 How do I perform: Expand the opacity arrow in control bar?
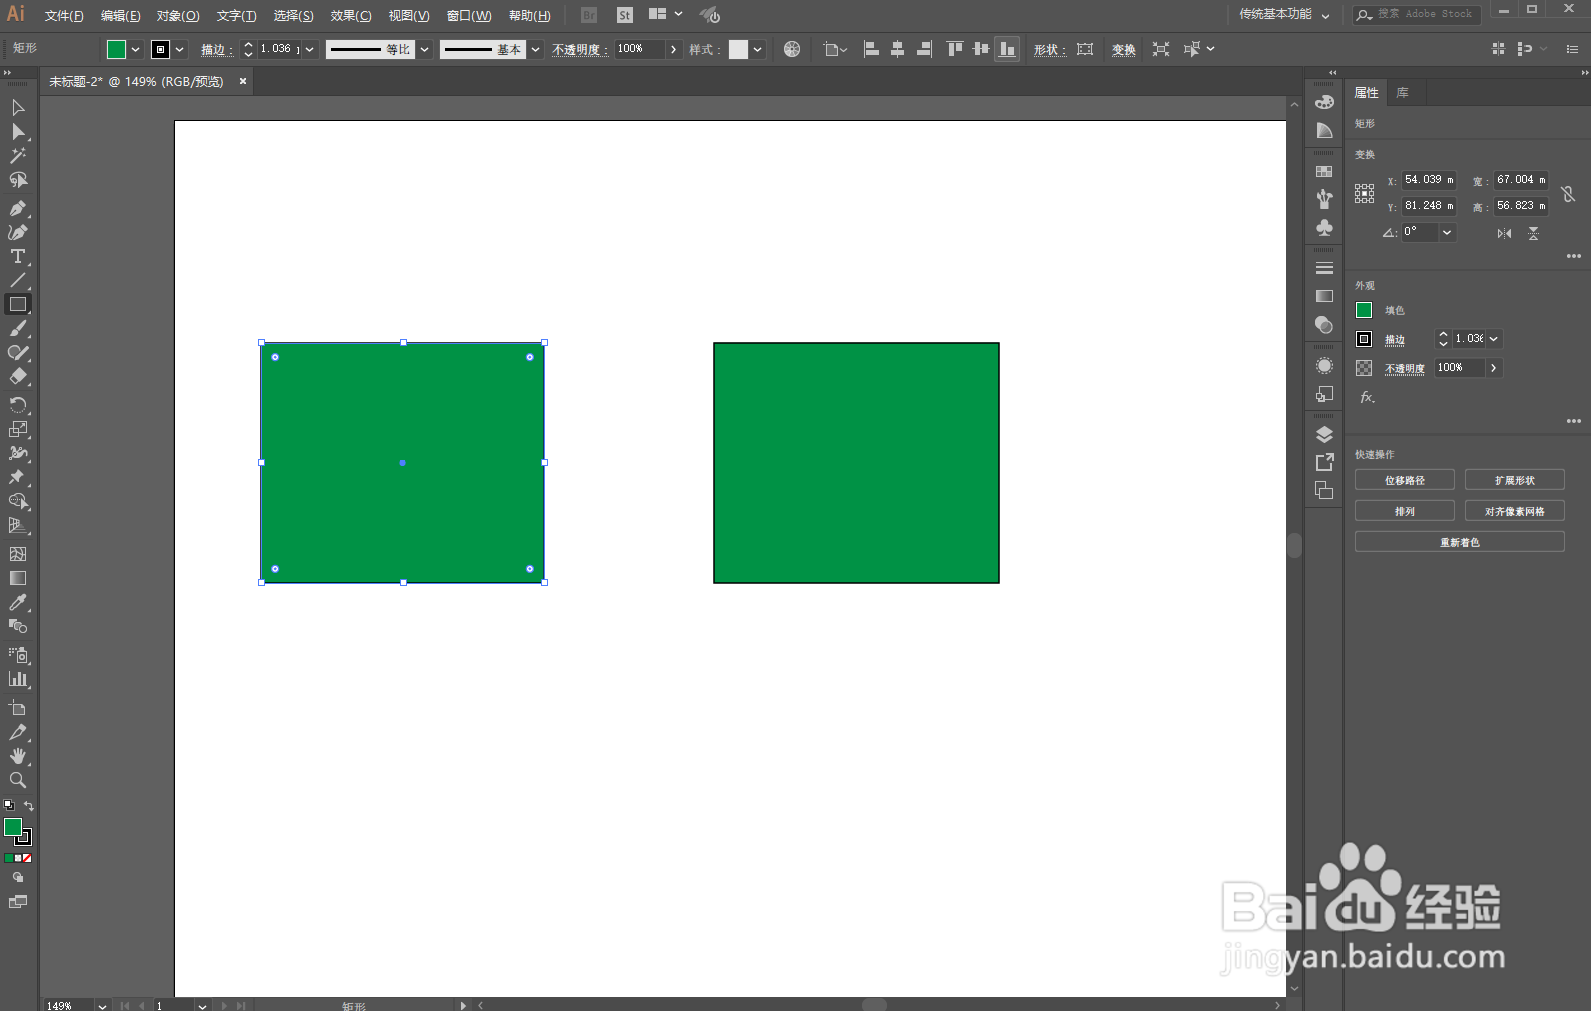coord(673,49)
